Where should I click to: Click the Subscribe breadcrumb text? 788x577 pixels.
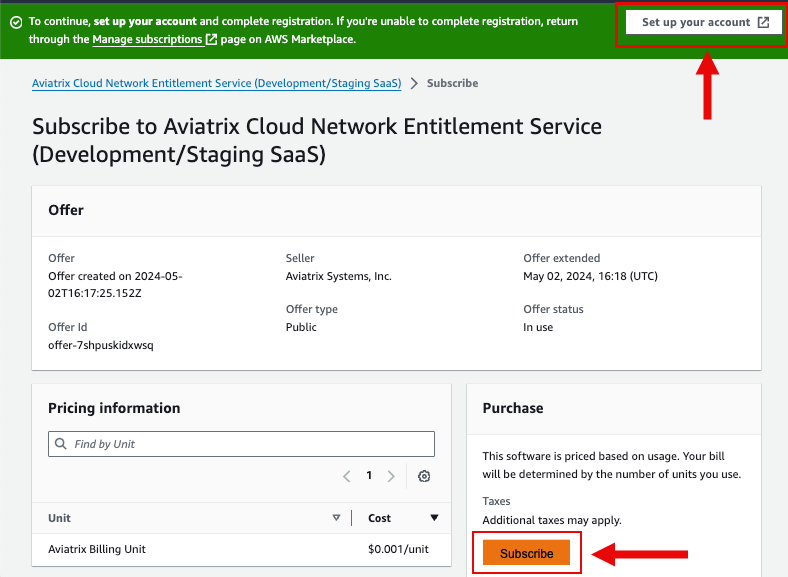(452, 83)
